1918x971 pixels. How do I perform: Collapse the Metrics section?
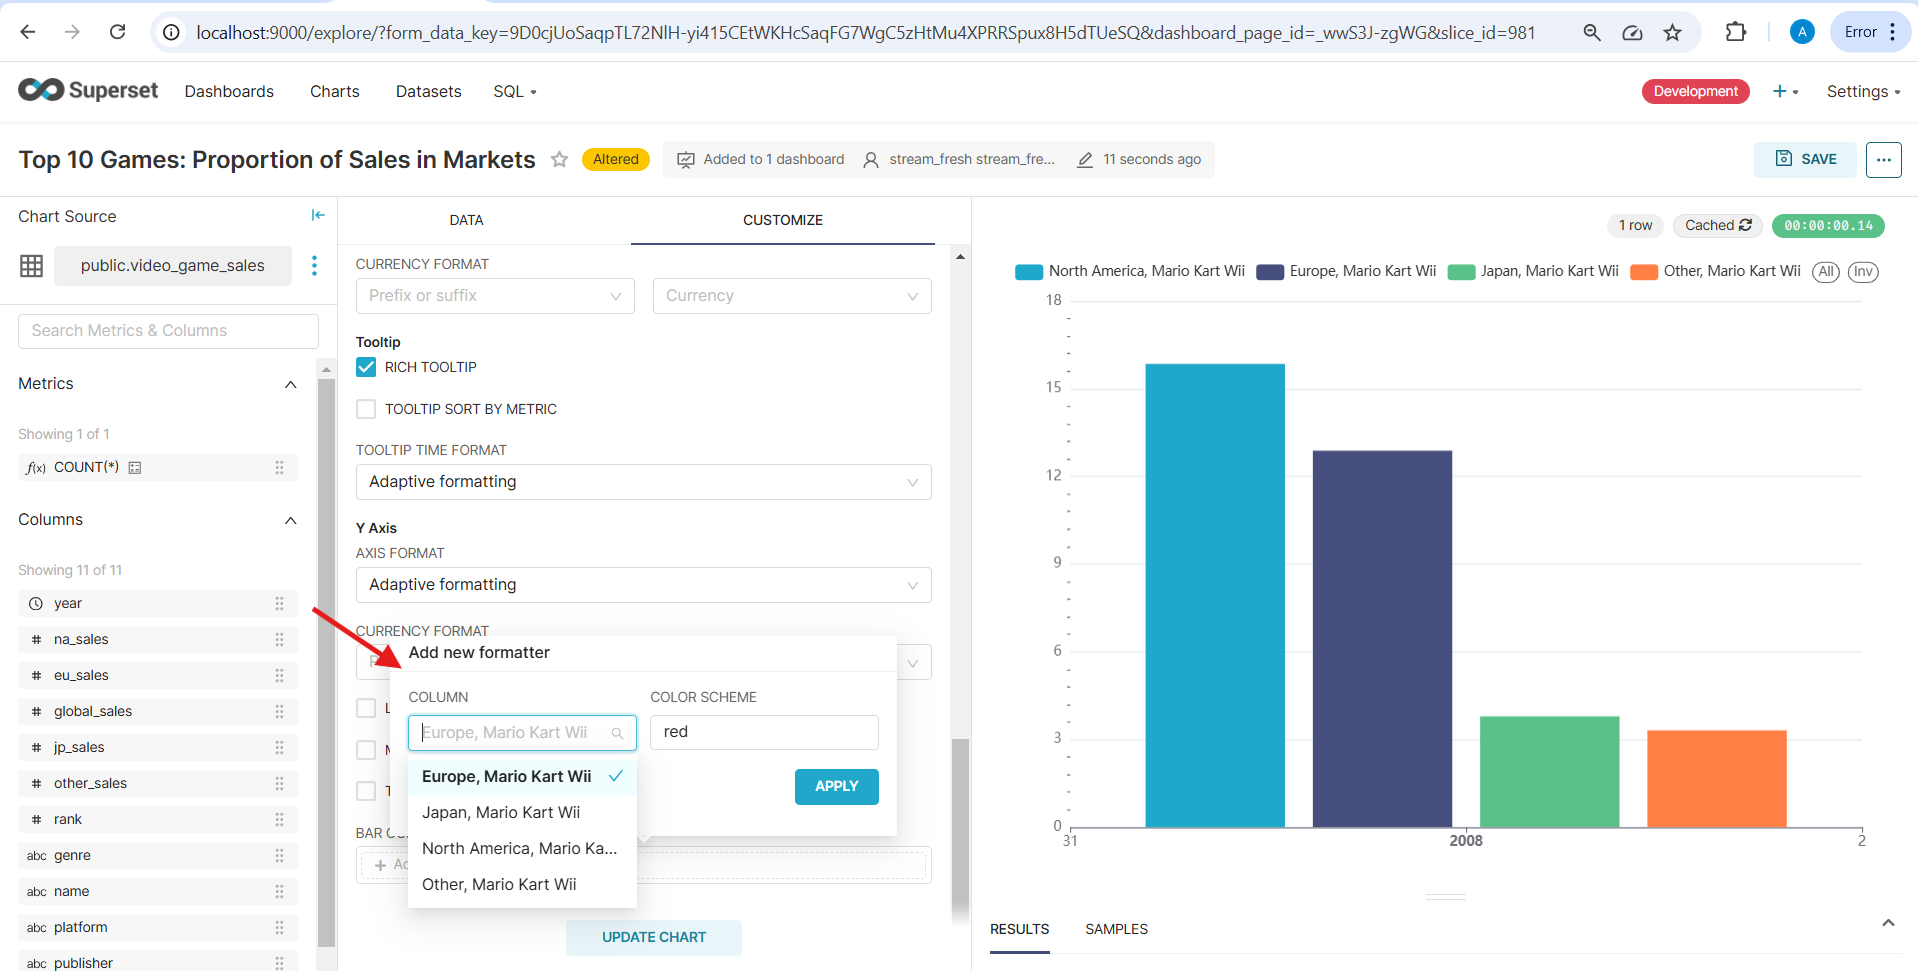[x=291, y=385]
